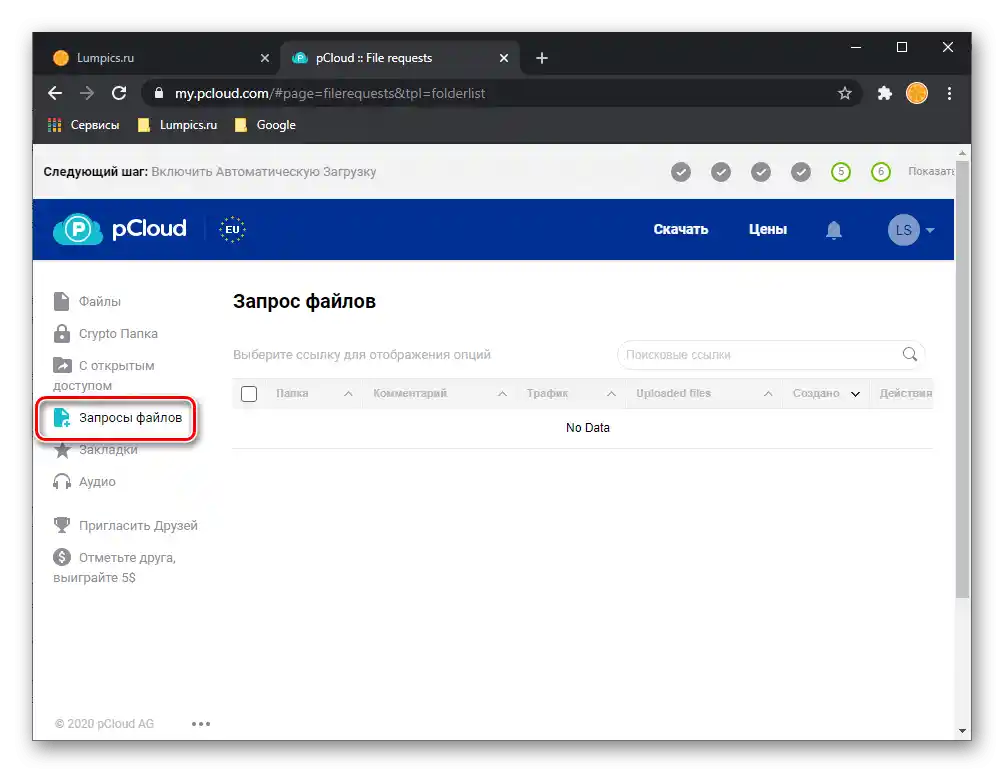Screen dimensions: 1004x773
Task: Select Запросы файлов in the sidebar
Action: [x=117, y=418]
